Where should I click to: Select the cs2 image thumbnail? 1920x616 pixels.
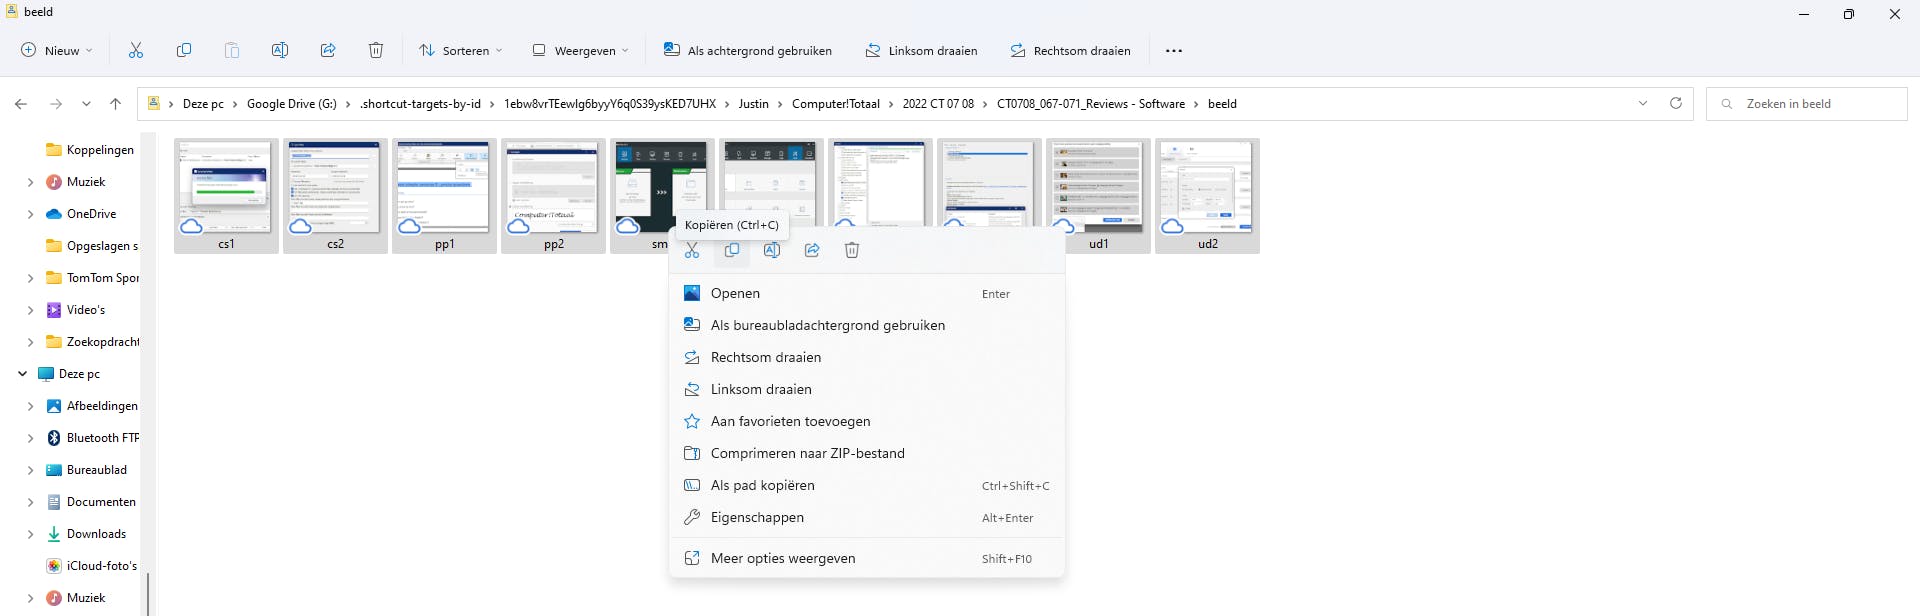tap(335, 195)
